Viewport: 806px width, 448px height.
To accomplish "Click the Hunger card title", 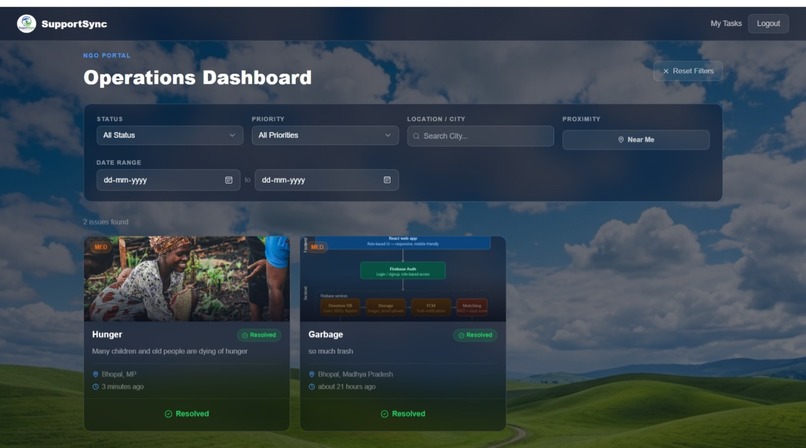I will (x=107, y=334).
